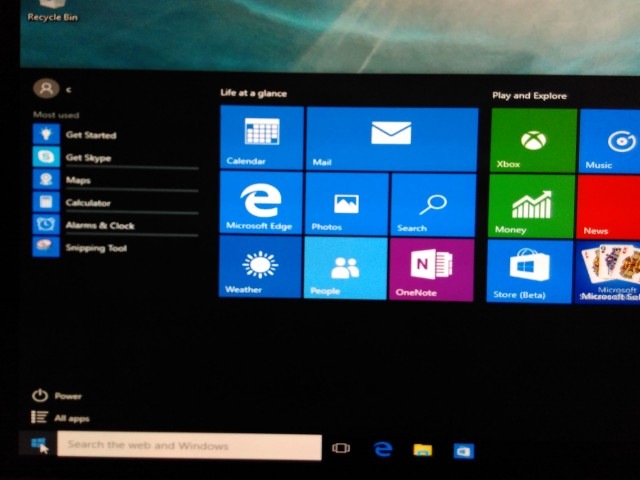640x480 pixels.
Task: Launch the Microsoft Edge tile
Action: (261, 202)
